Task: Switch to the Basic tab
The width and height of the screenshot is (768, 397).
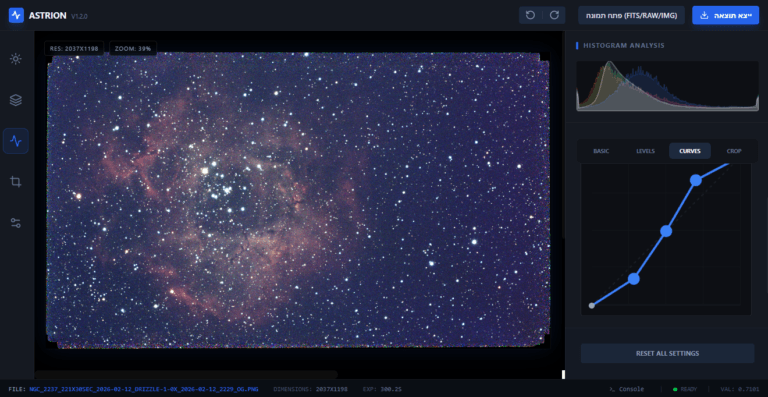Action: [x=601, y=151]
